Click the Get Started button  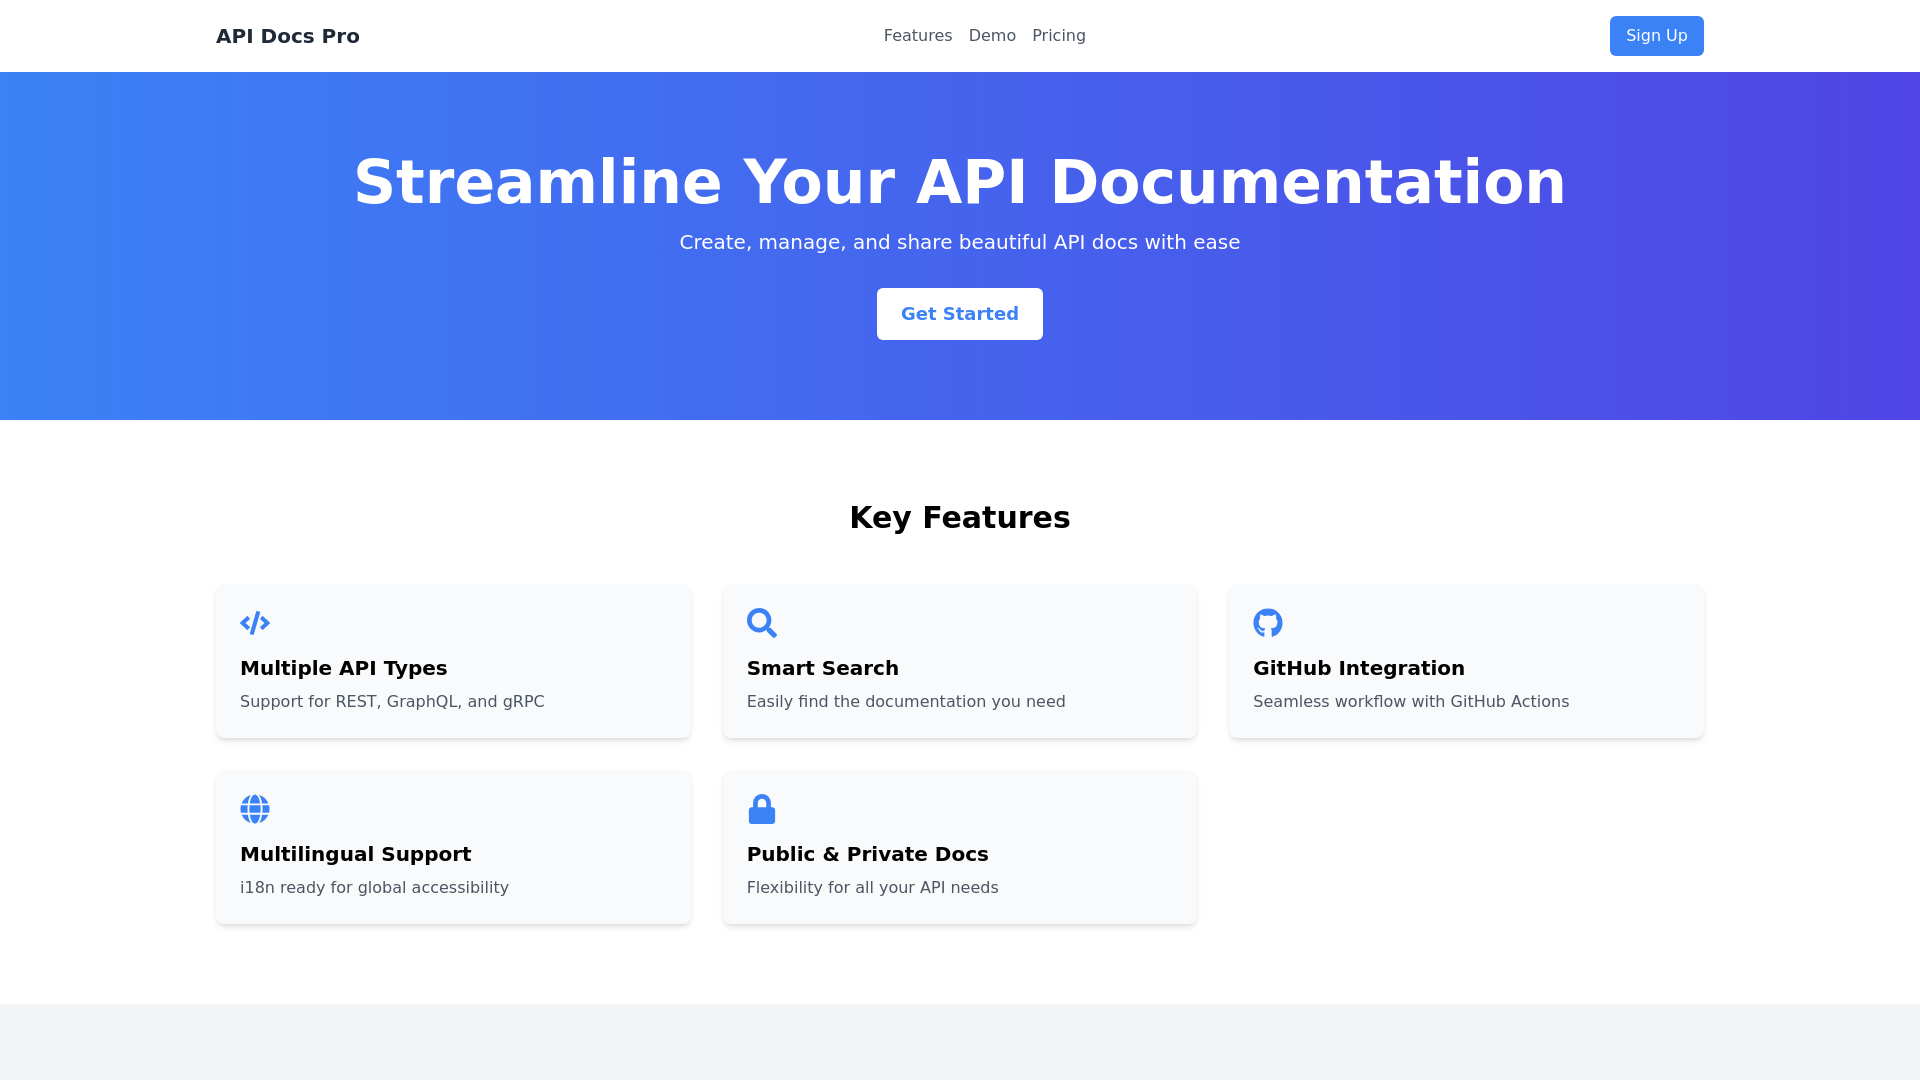tap(959, 313)
